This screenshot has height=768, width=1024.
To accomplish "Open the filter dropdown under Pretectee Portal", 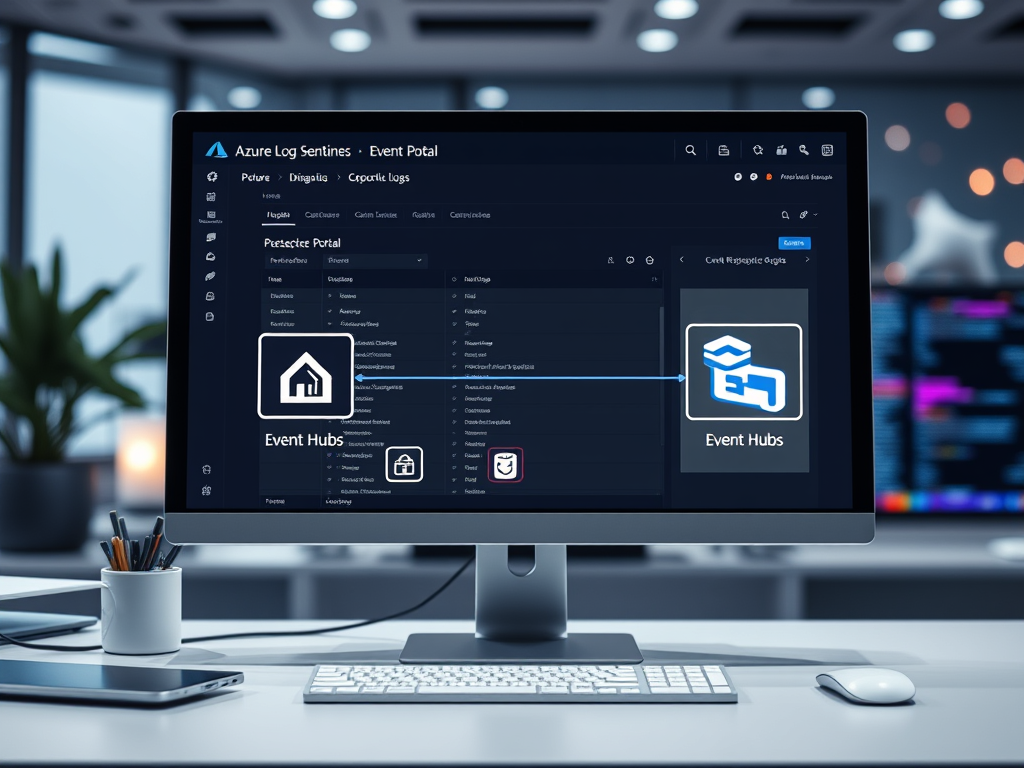I will click(x=375, y=261).
